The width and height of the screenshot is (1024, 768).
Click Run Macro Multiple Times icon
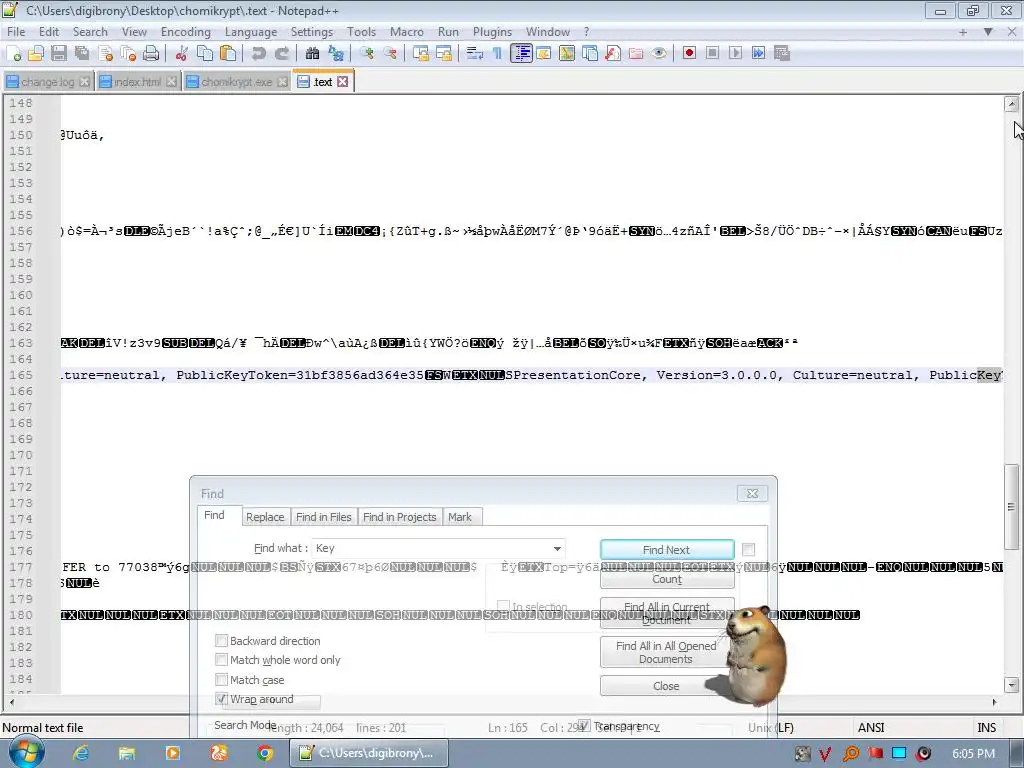click(x=758, y=54)
